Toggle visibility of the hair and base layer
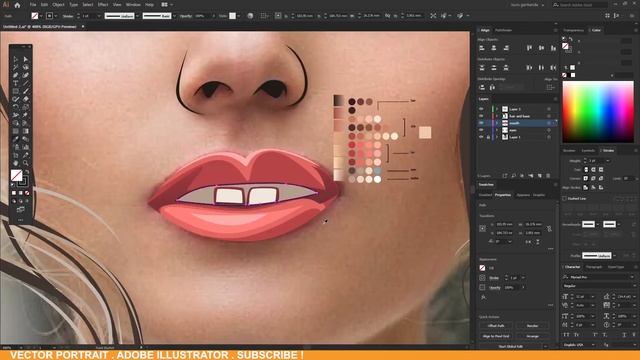The image size is (640, 360). 481,116
